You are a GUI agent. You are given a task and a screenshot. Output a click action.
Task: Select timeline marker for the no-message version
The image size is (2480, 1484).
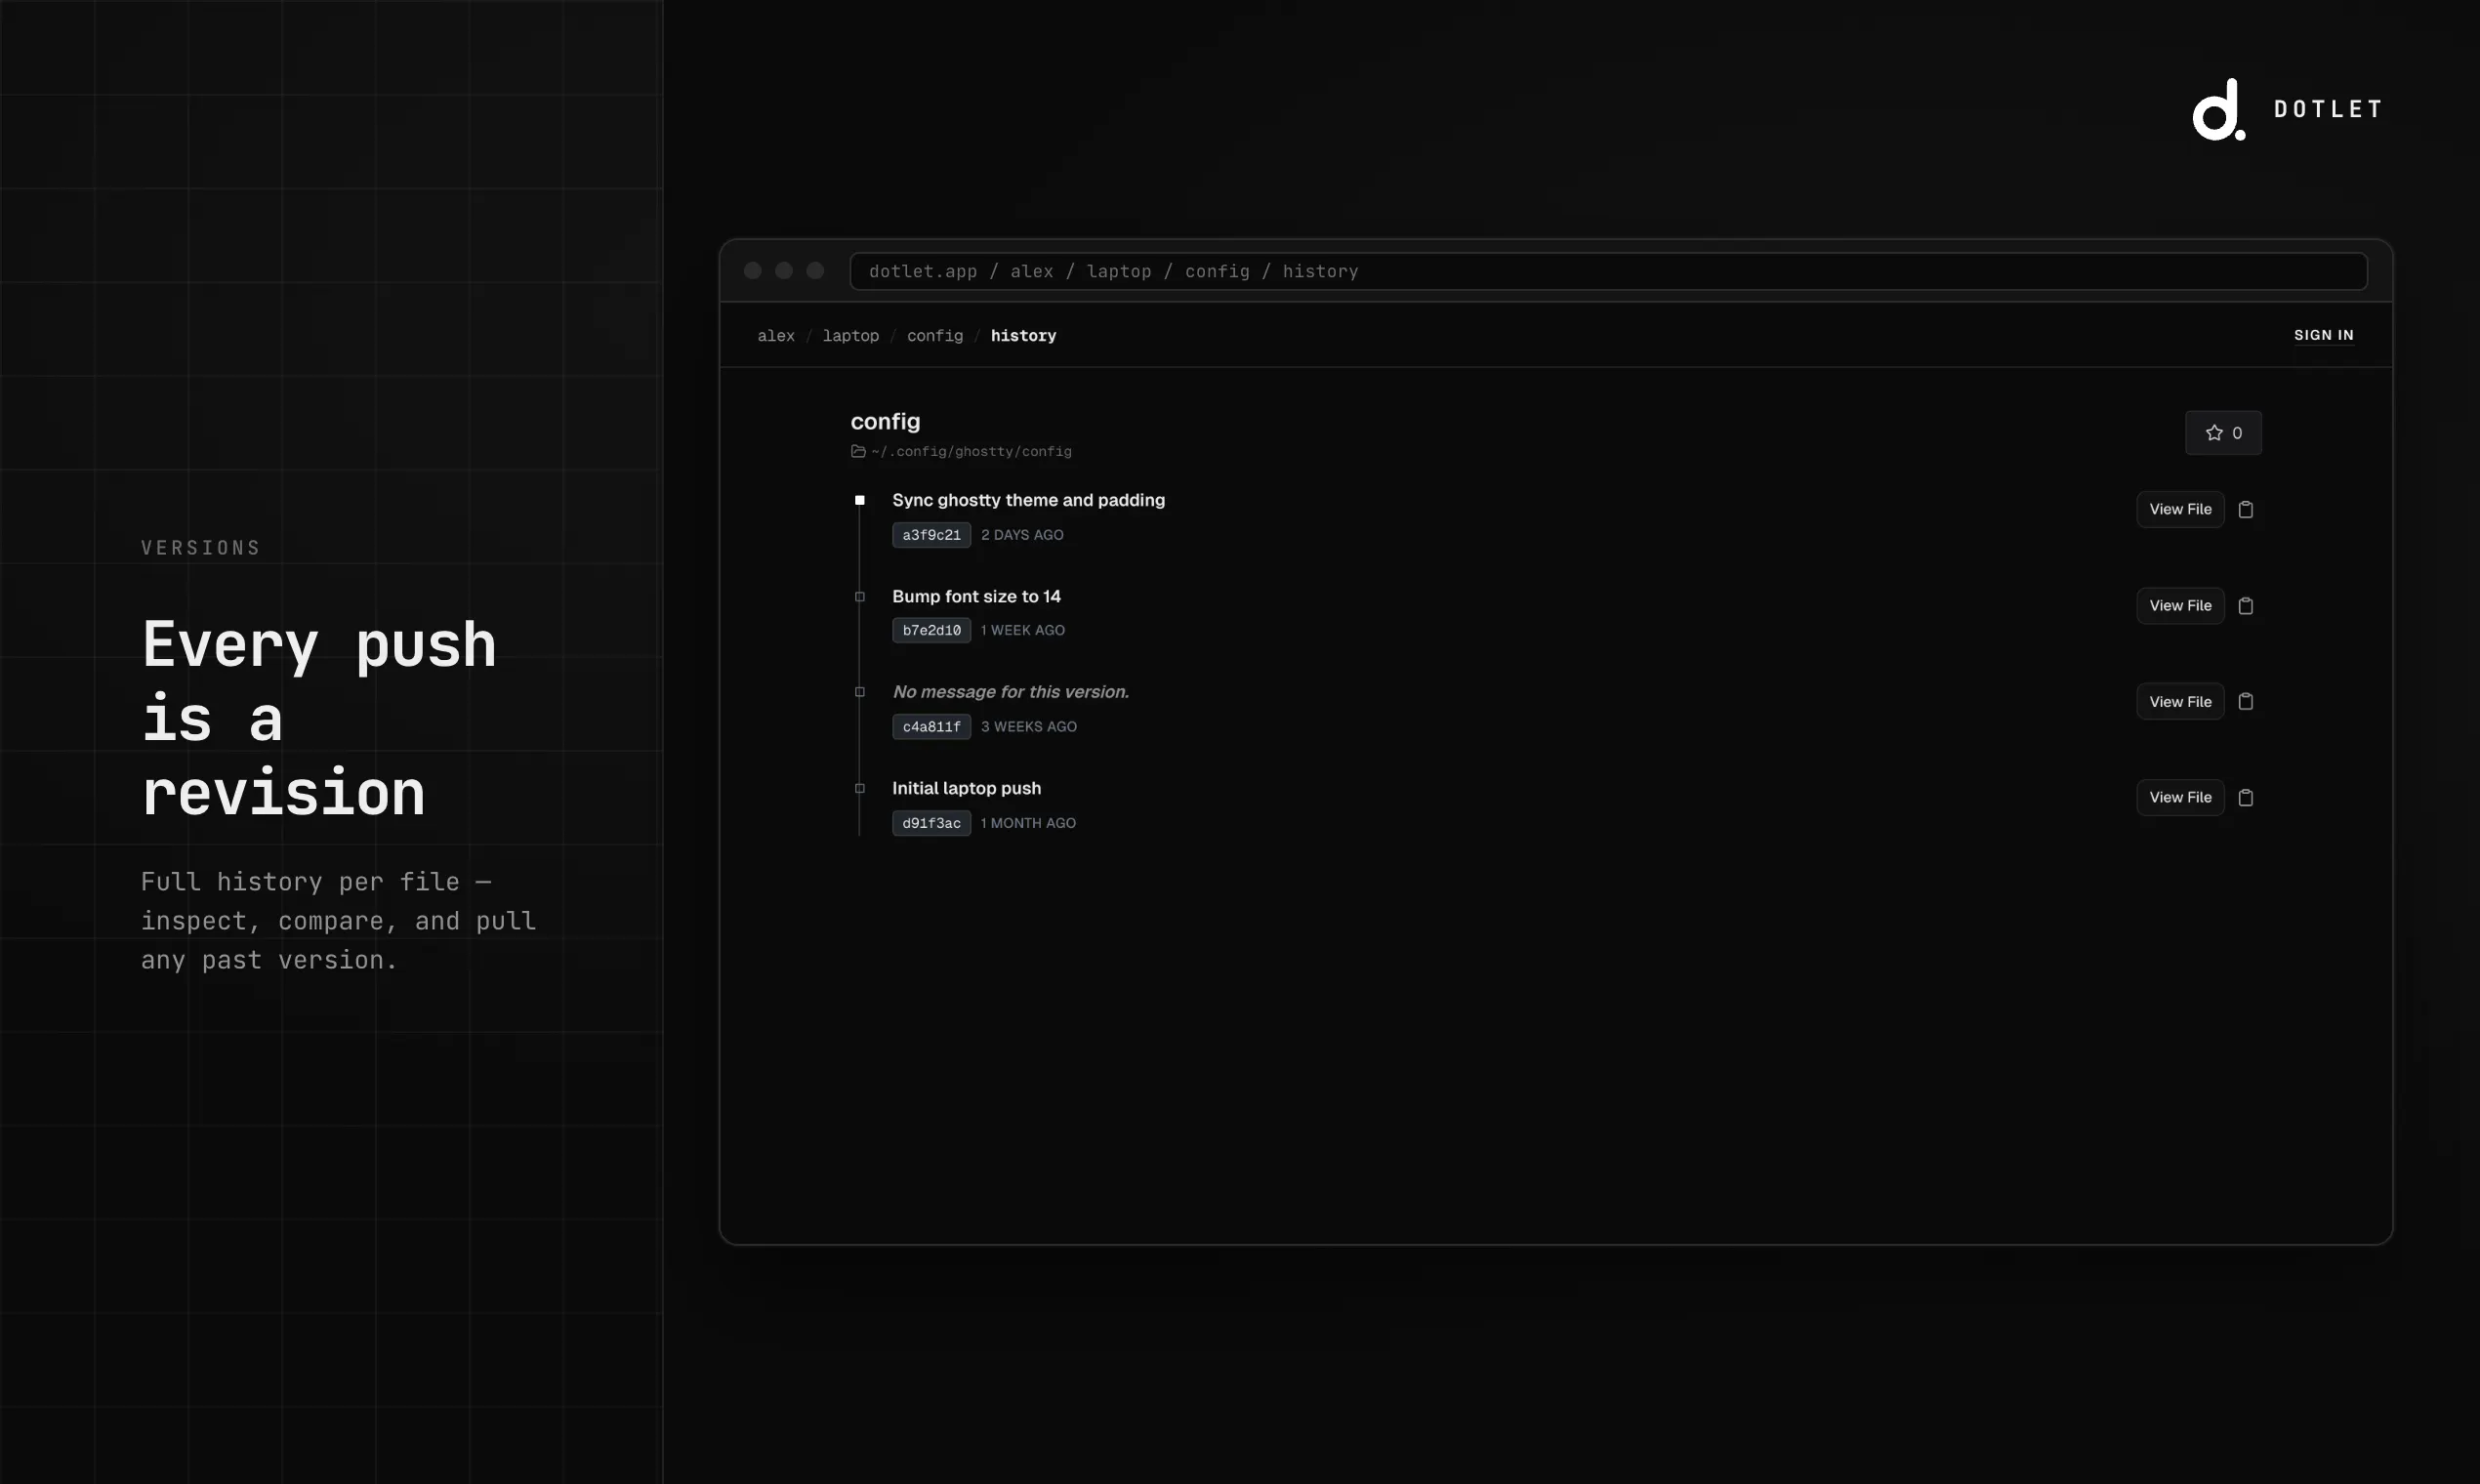coord(860,692)
